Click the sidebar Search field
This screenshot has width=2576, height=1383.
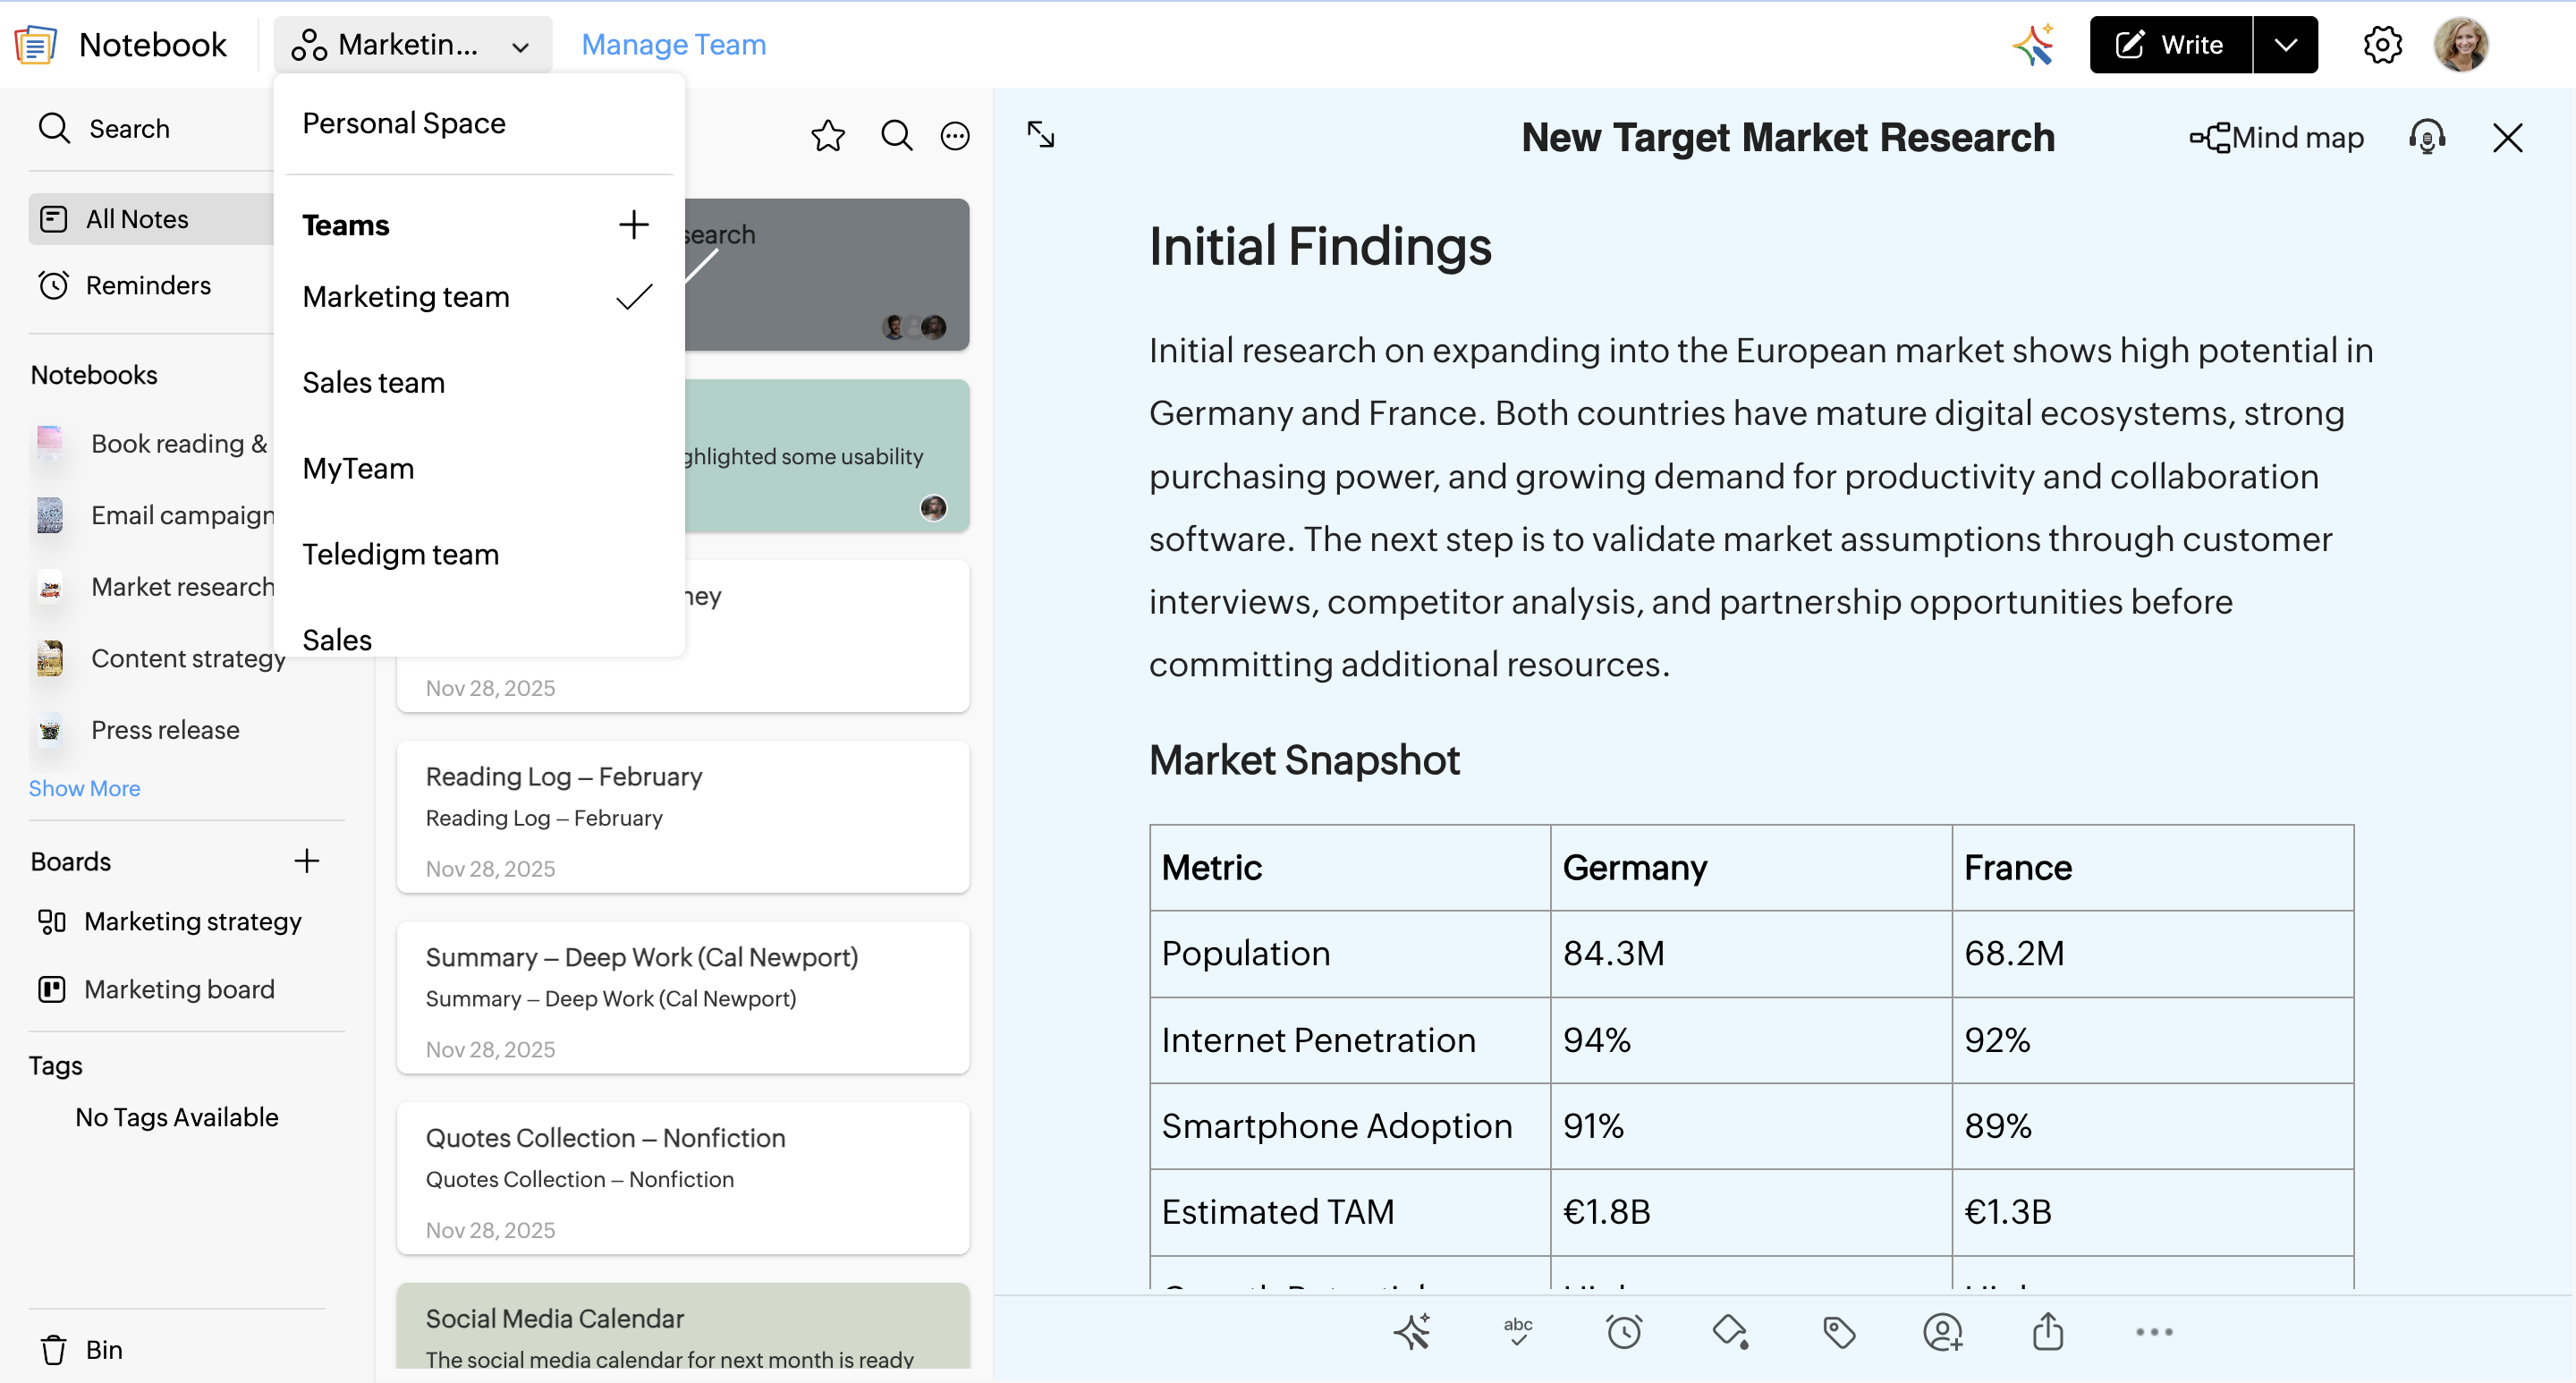coord(150,129)
